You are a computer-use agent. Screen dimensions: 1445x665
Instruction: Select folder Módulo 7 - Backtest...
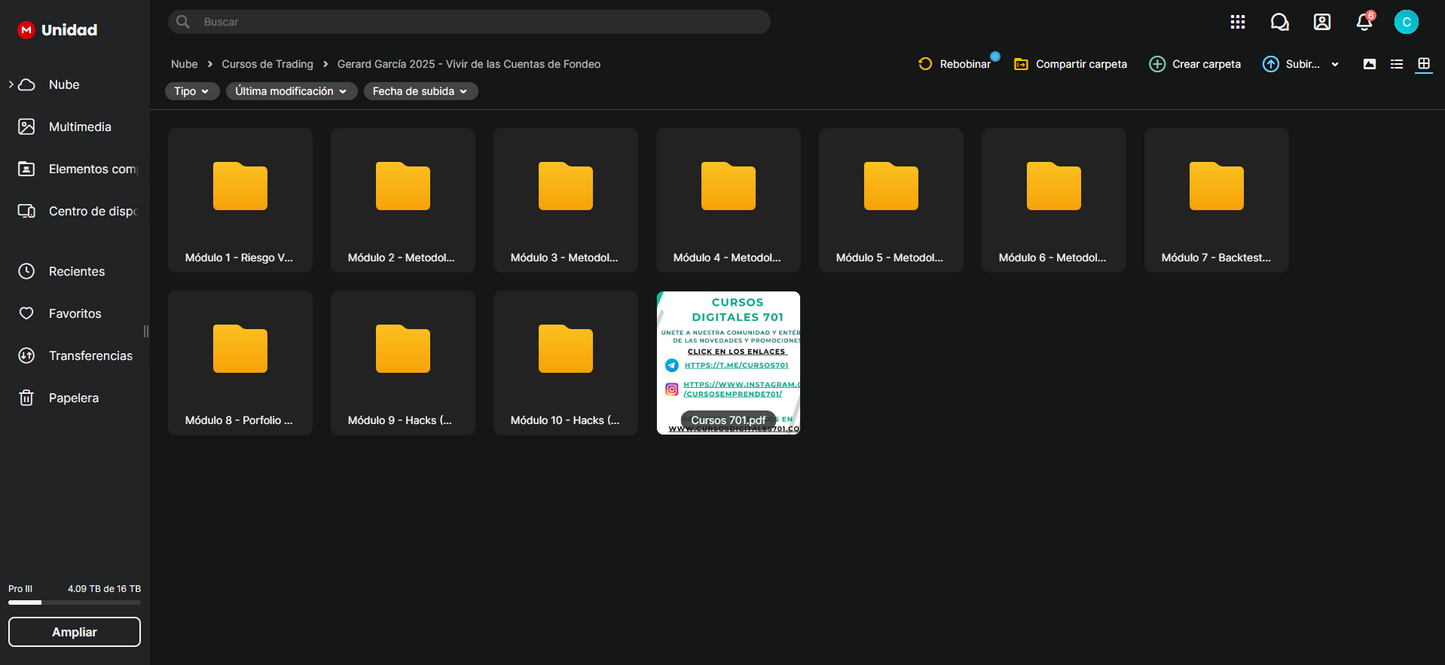click(1216, 200)
